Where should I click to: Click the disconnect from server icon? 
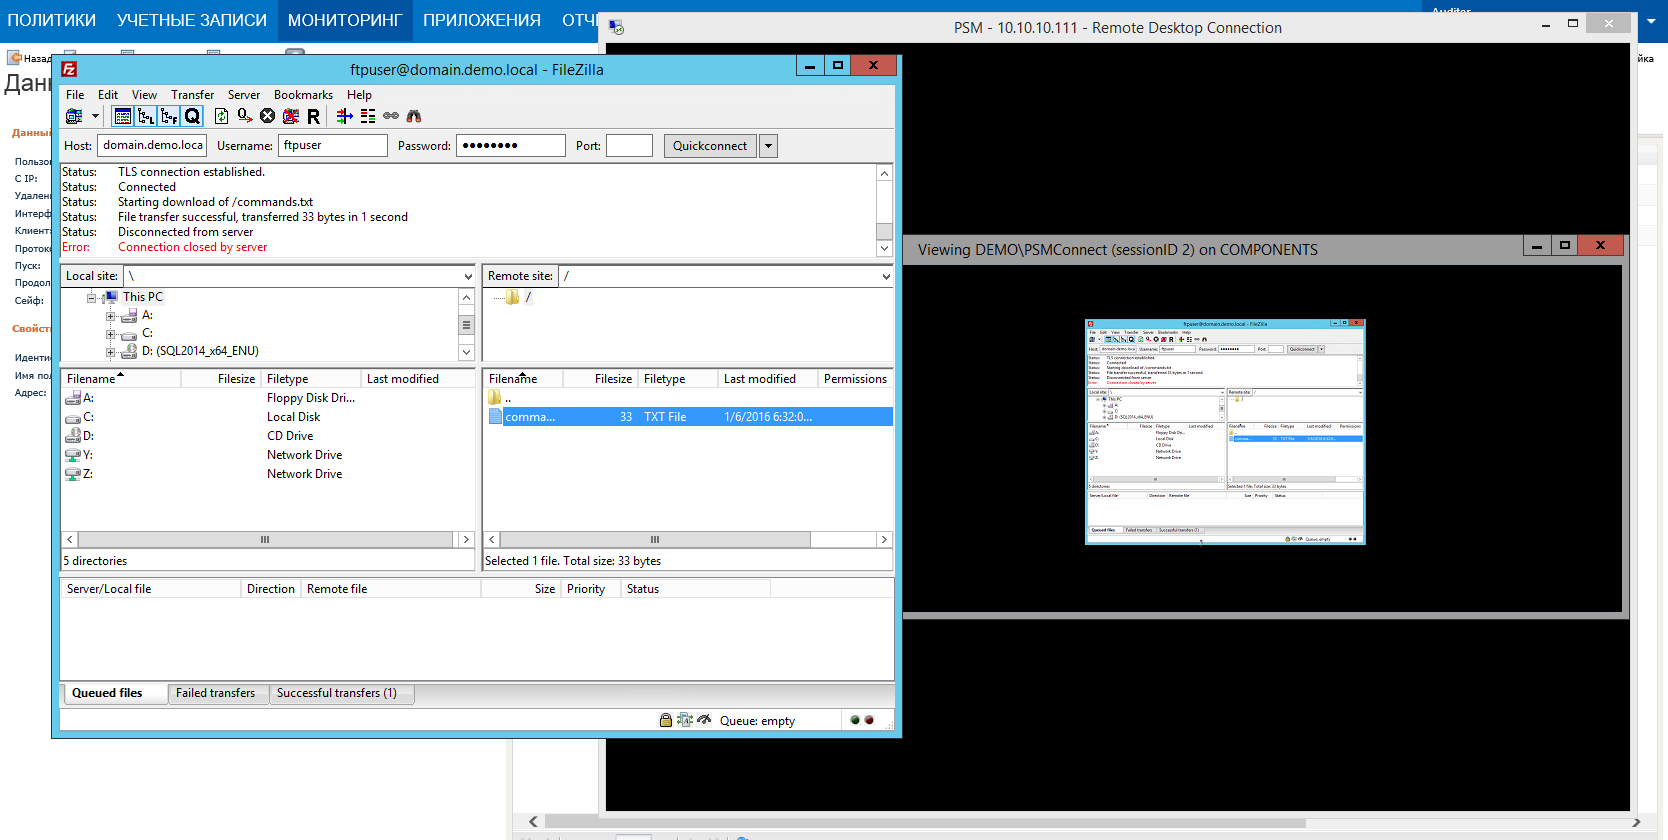[290, 116]
